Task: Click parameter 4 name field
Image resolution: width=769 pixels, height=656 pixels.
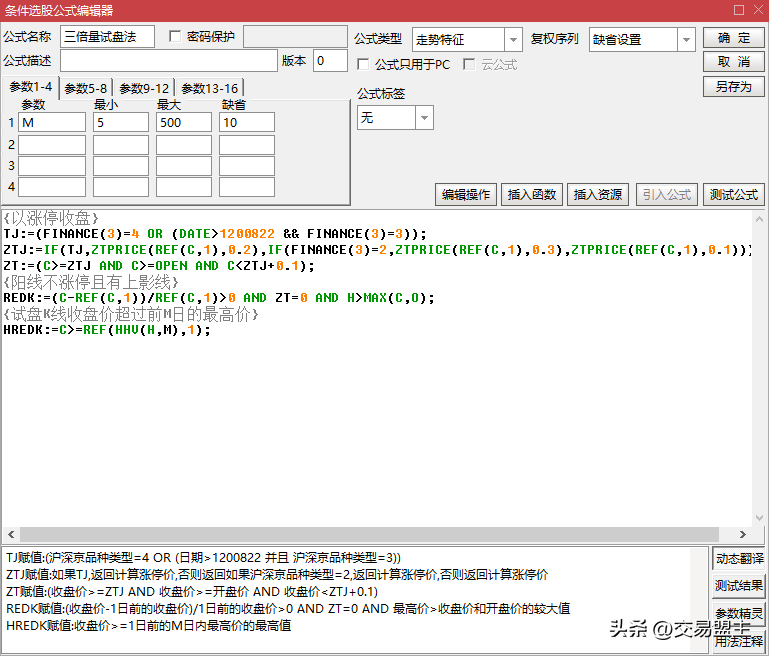Action: 52,187
